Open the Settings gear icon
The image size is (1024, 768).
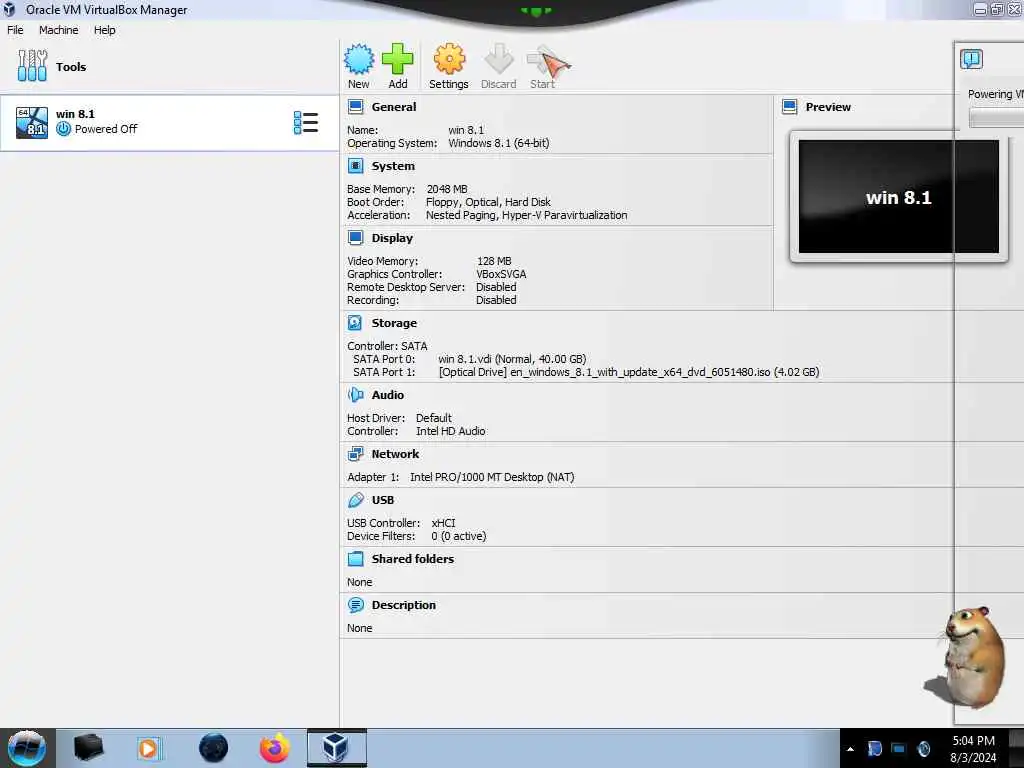click(449, 59)
